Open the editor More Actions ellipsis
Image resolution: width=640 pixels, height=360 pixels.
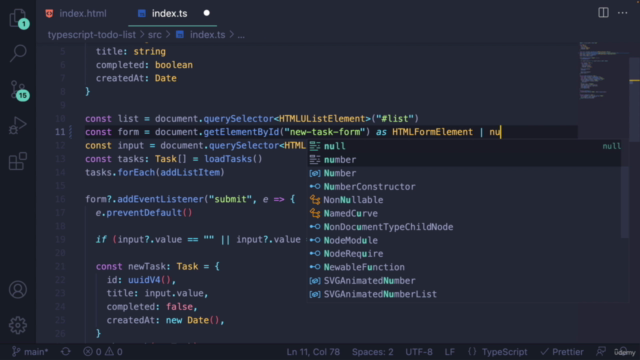(x=622, y=13)
